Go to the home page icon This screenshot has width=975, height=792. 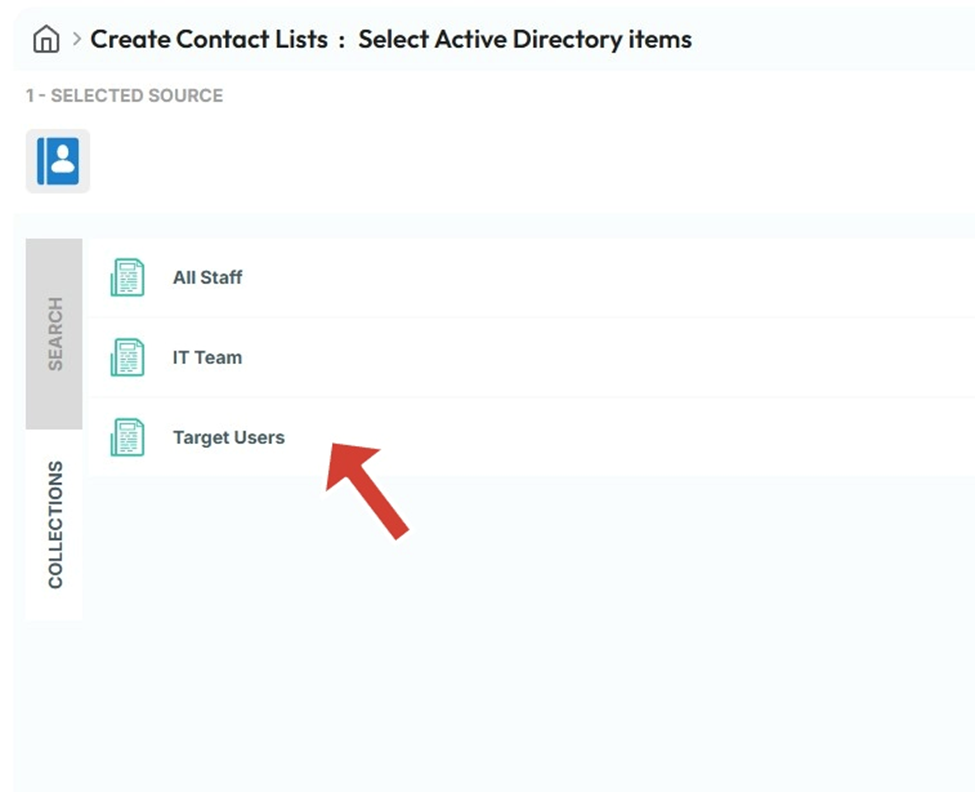pos(46,39)
